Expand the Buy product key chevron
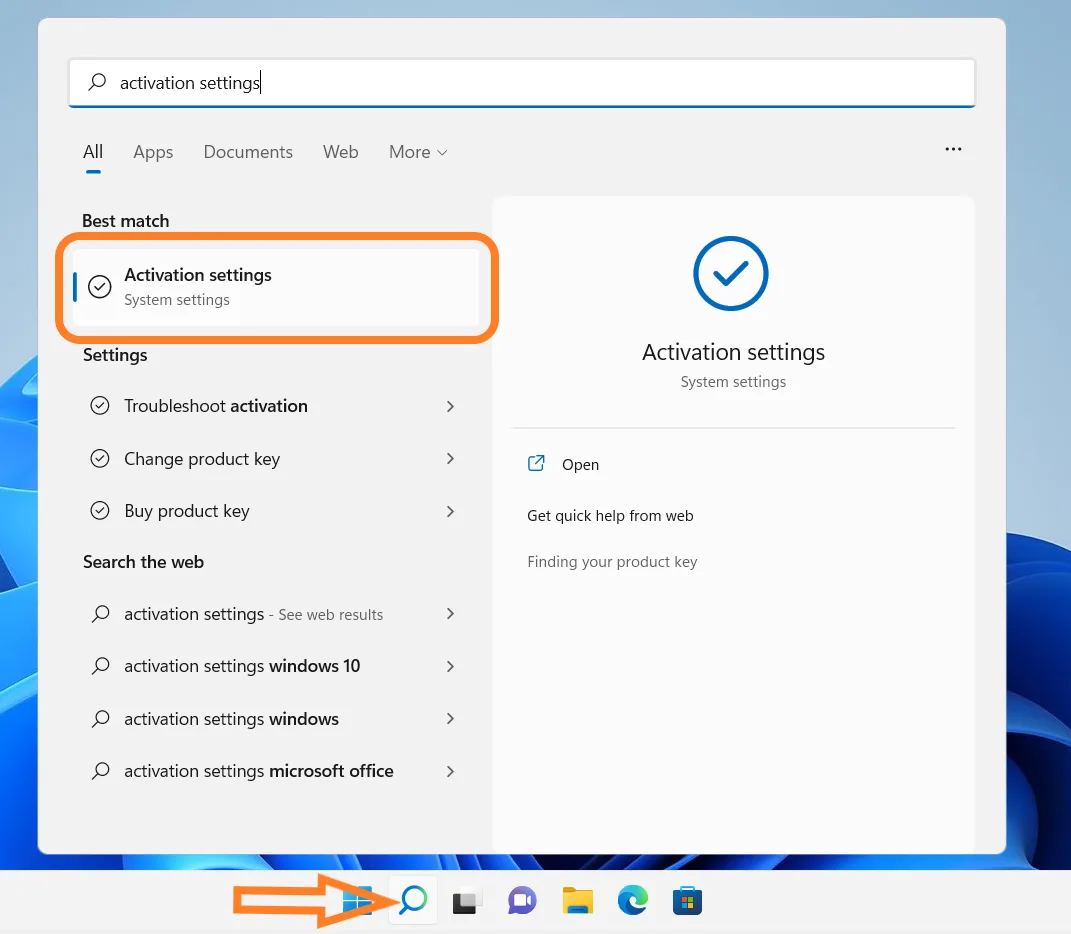 click(450, 511)
